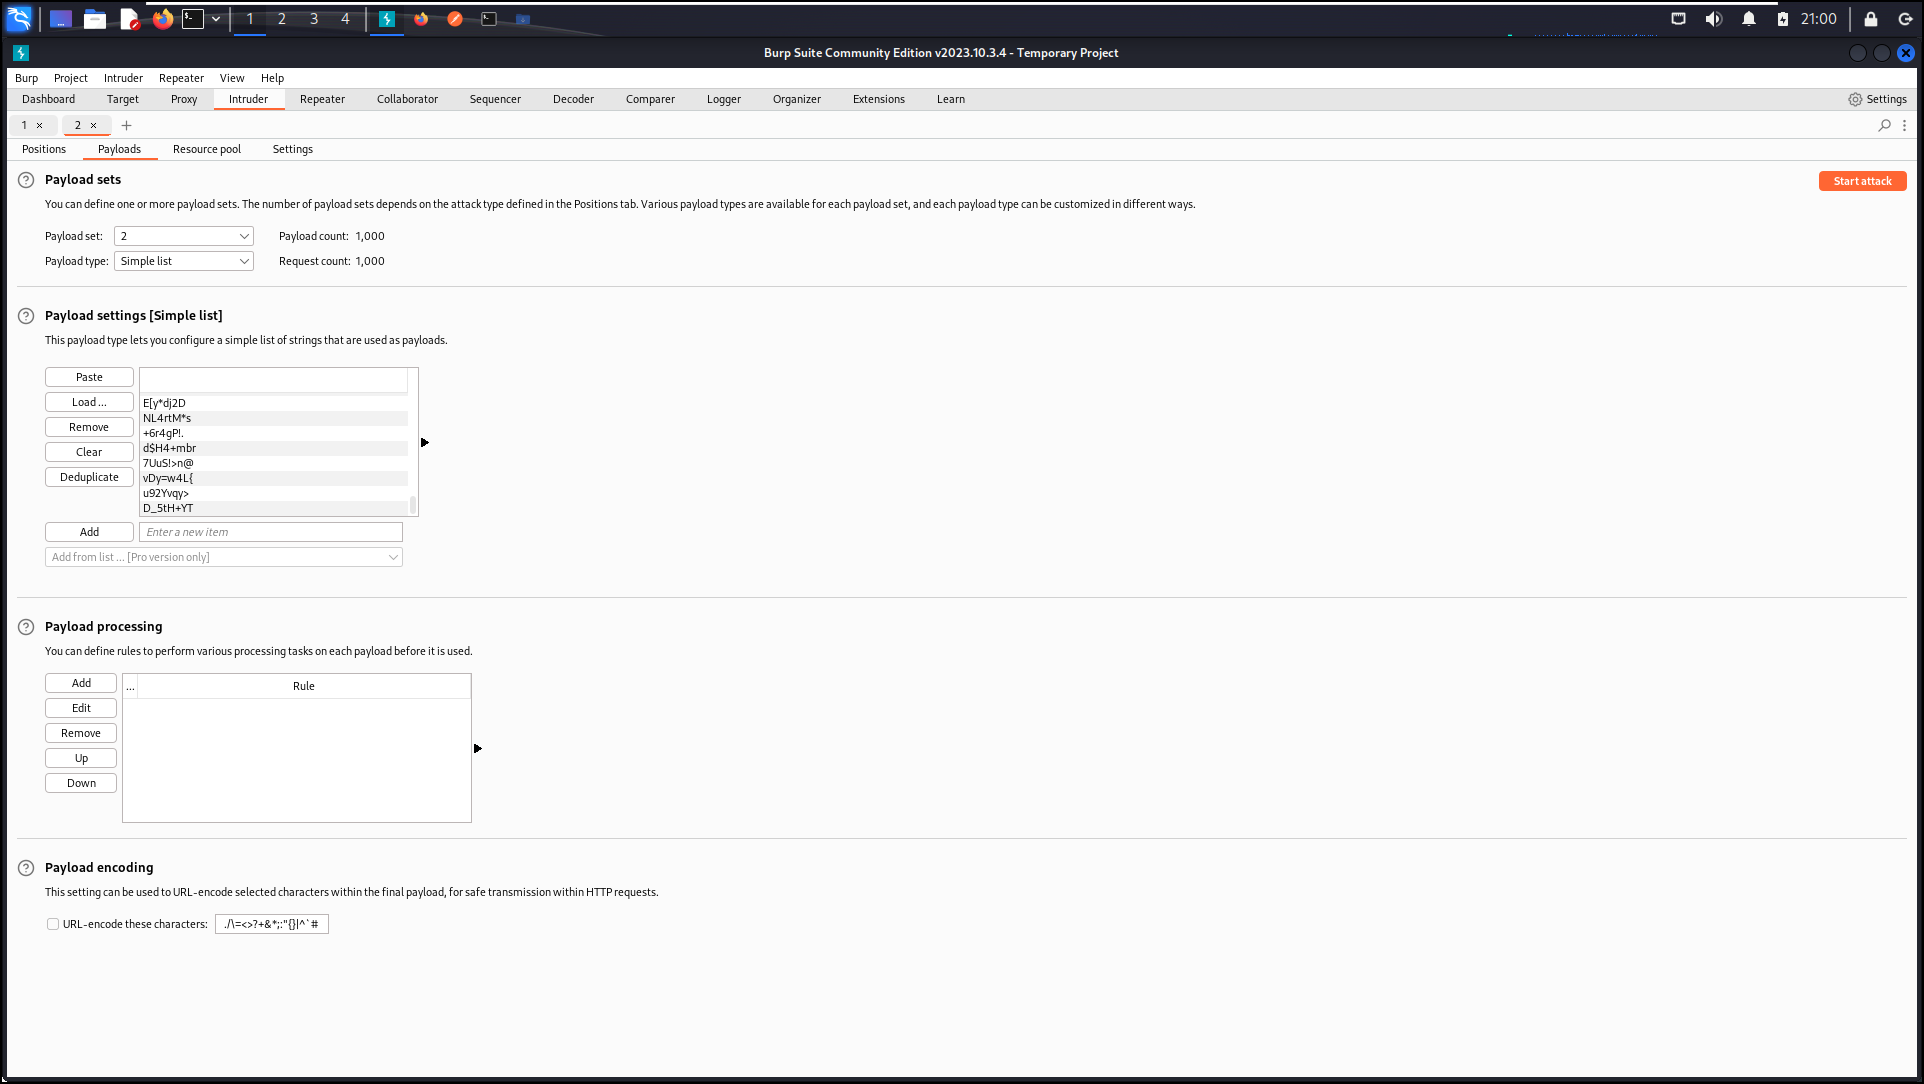Image resolution: width=1924 pixels, height=1084 pixels.
Task: Switch to workspace 3
Action: tap(314, 19)
